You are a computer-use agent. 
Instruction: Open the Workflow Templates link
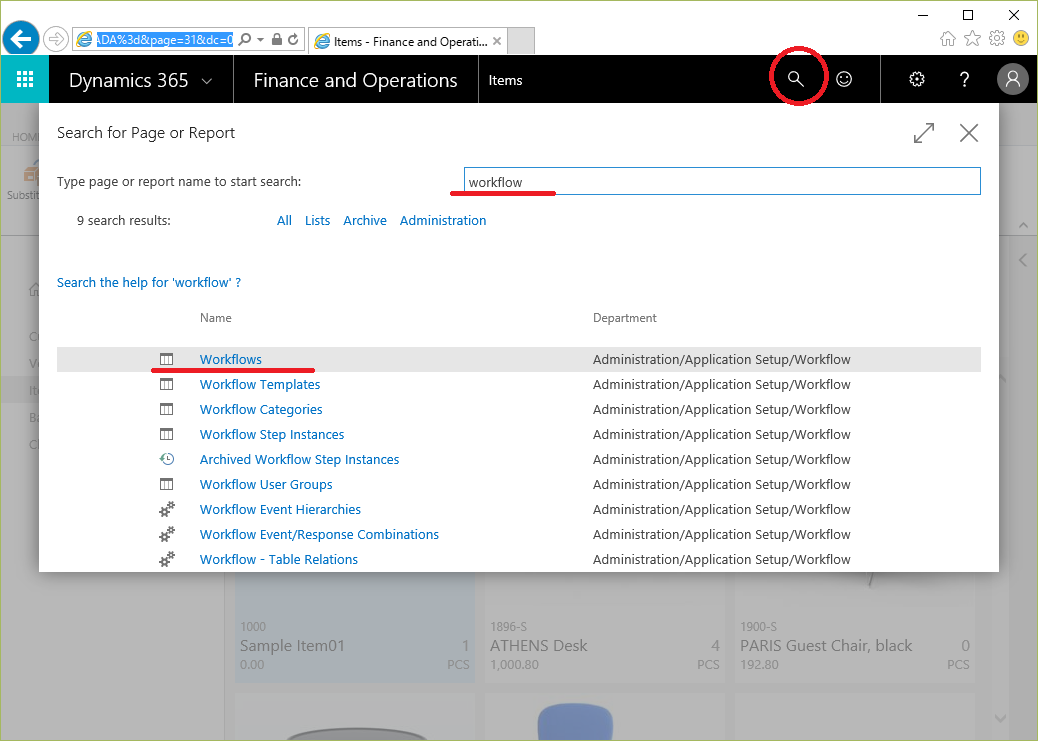tap(260, 384)
